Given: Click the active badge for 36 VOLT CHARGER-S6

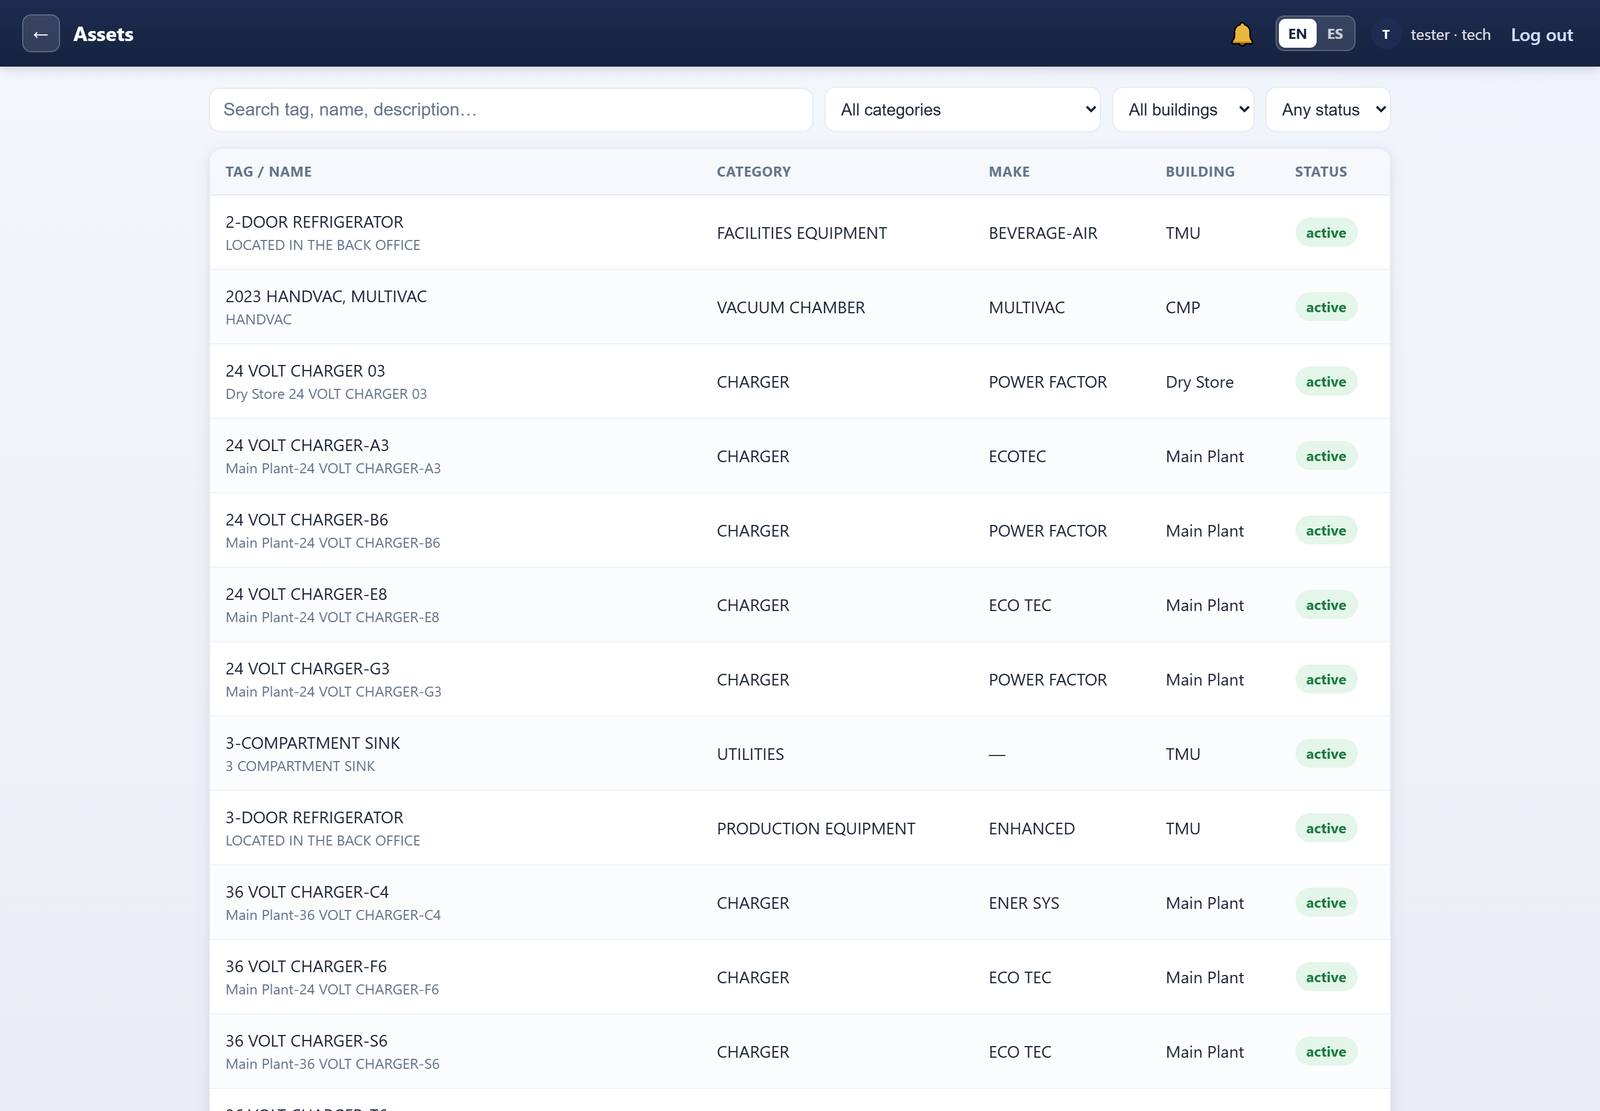Looking at the screenshot, I should (1326, 1052).
